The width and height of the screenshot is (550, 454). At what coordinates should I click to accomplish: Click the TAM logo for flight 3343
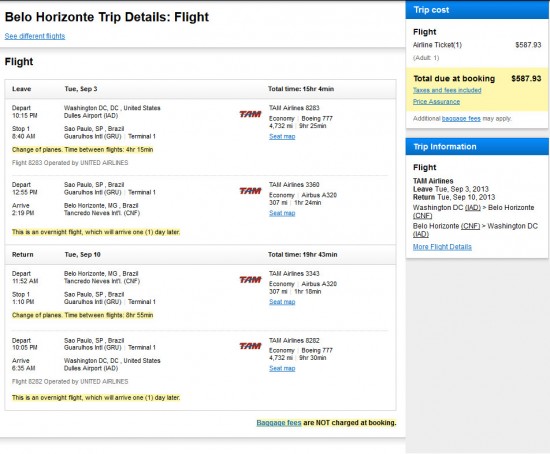(250, 280)
